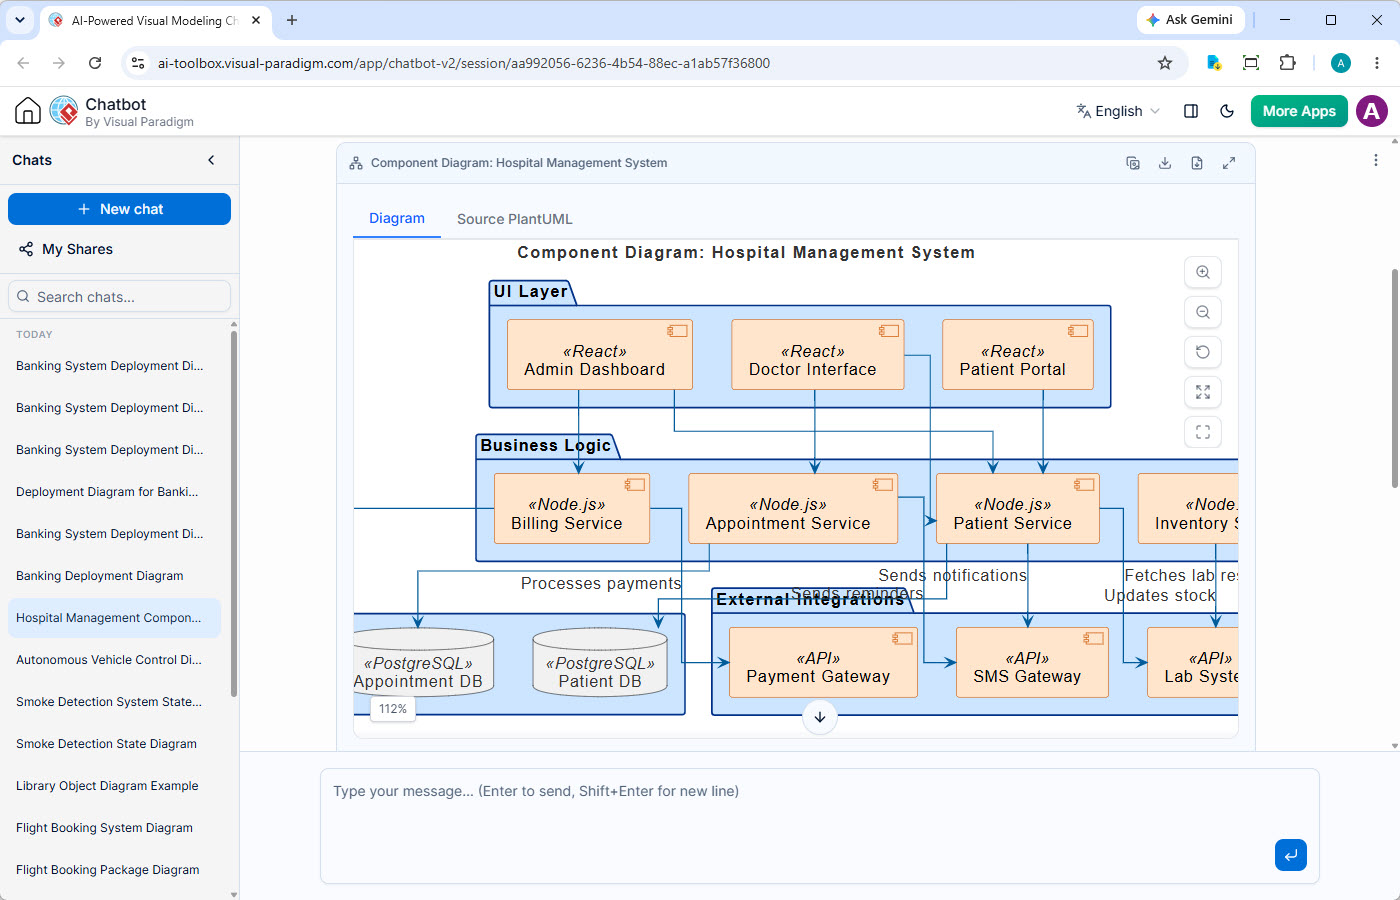The width and height of the screenshot is (1400, 900).
Task: Open the Visual Paradigm Chatbot logo
Action: tap(64, 111)
